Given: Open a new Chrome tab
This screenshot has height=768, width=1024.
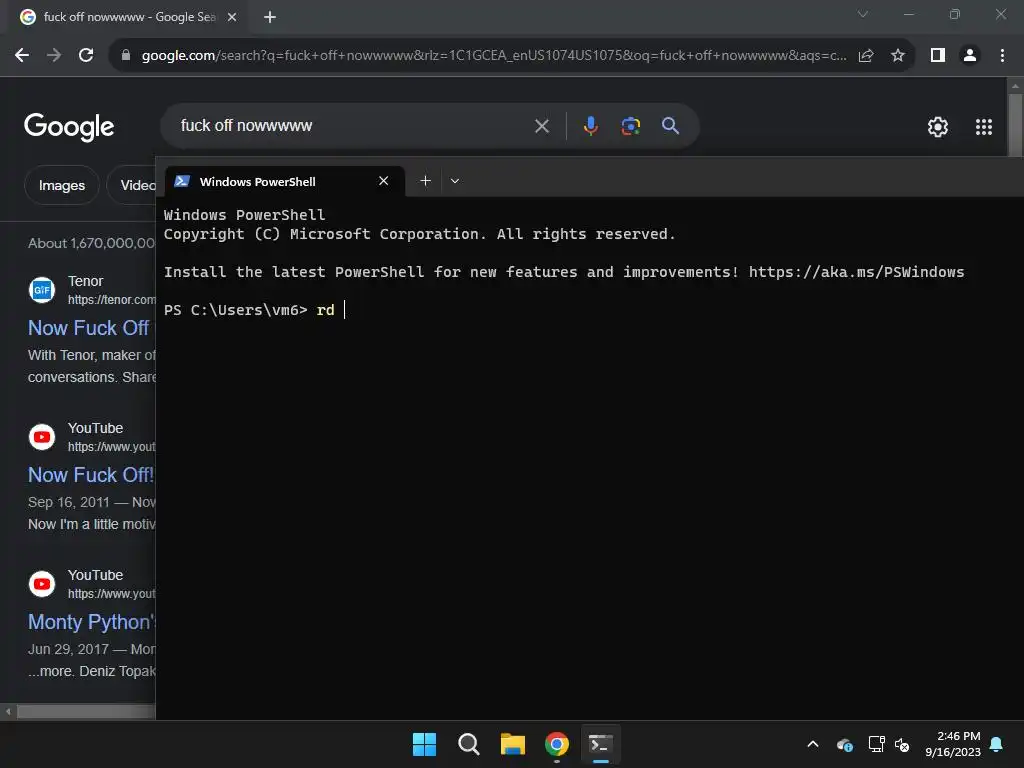Looking at the screenshot, I should click(x=270, y=17).
